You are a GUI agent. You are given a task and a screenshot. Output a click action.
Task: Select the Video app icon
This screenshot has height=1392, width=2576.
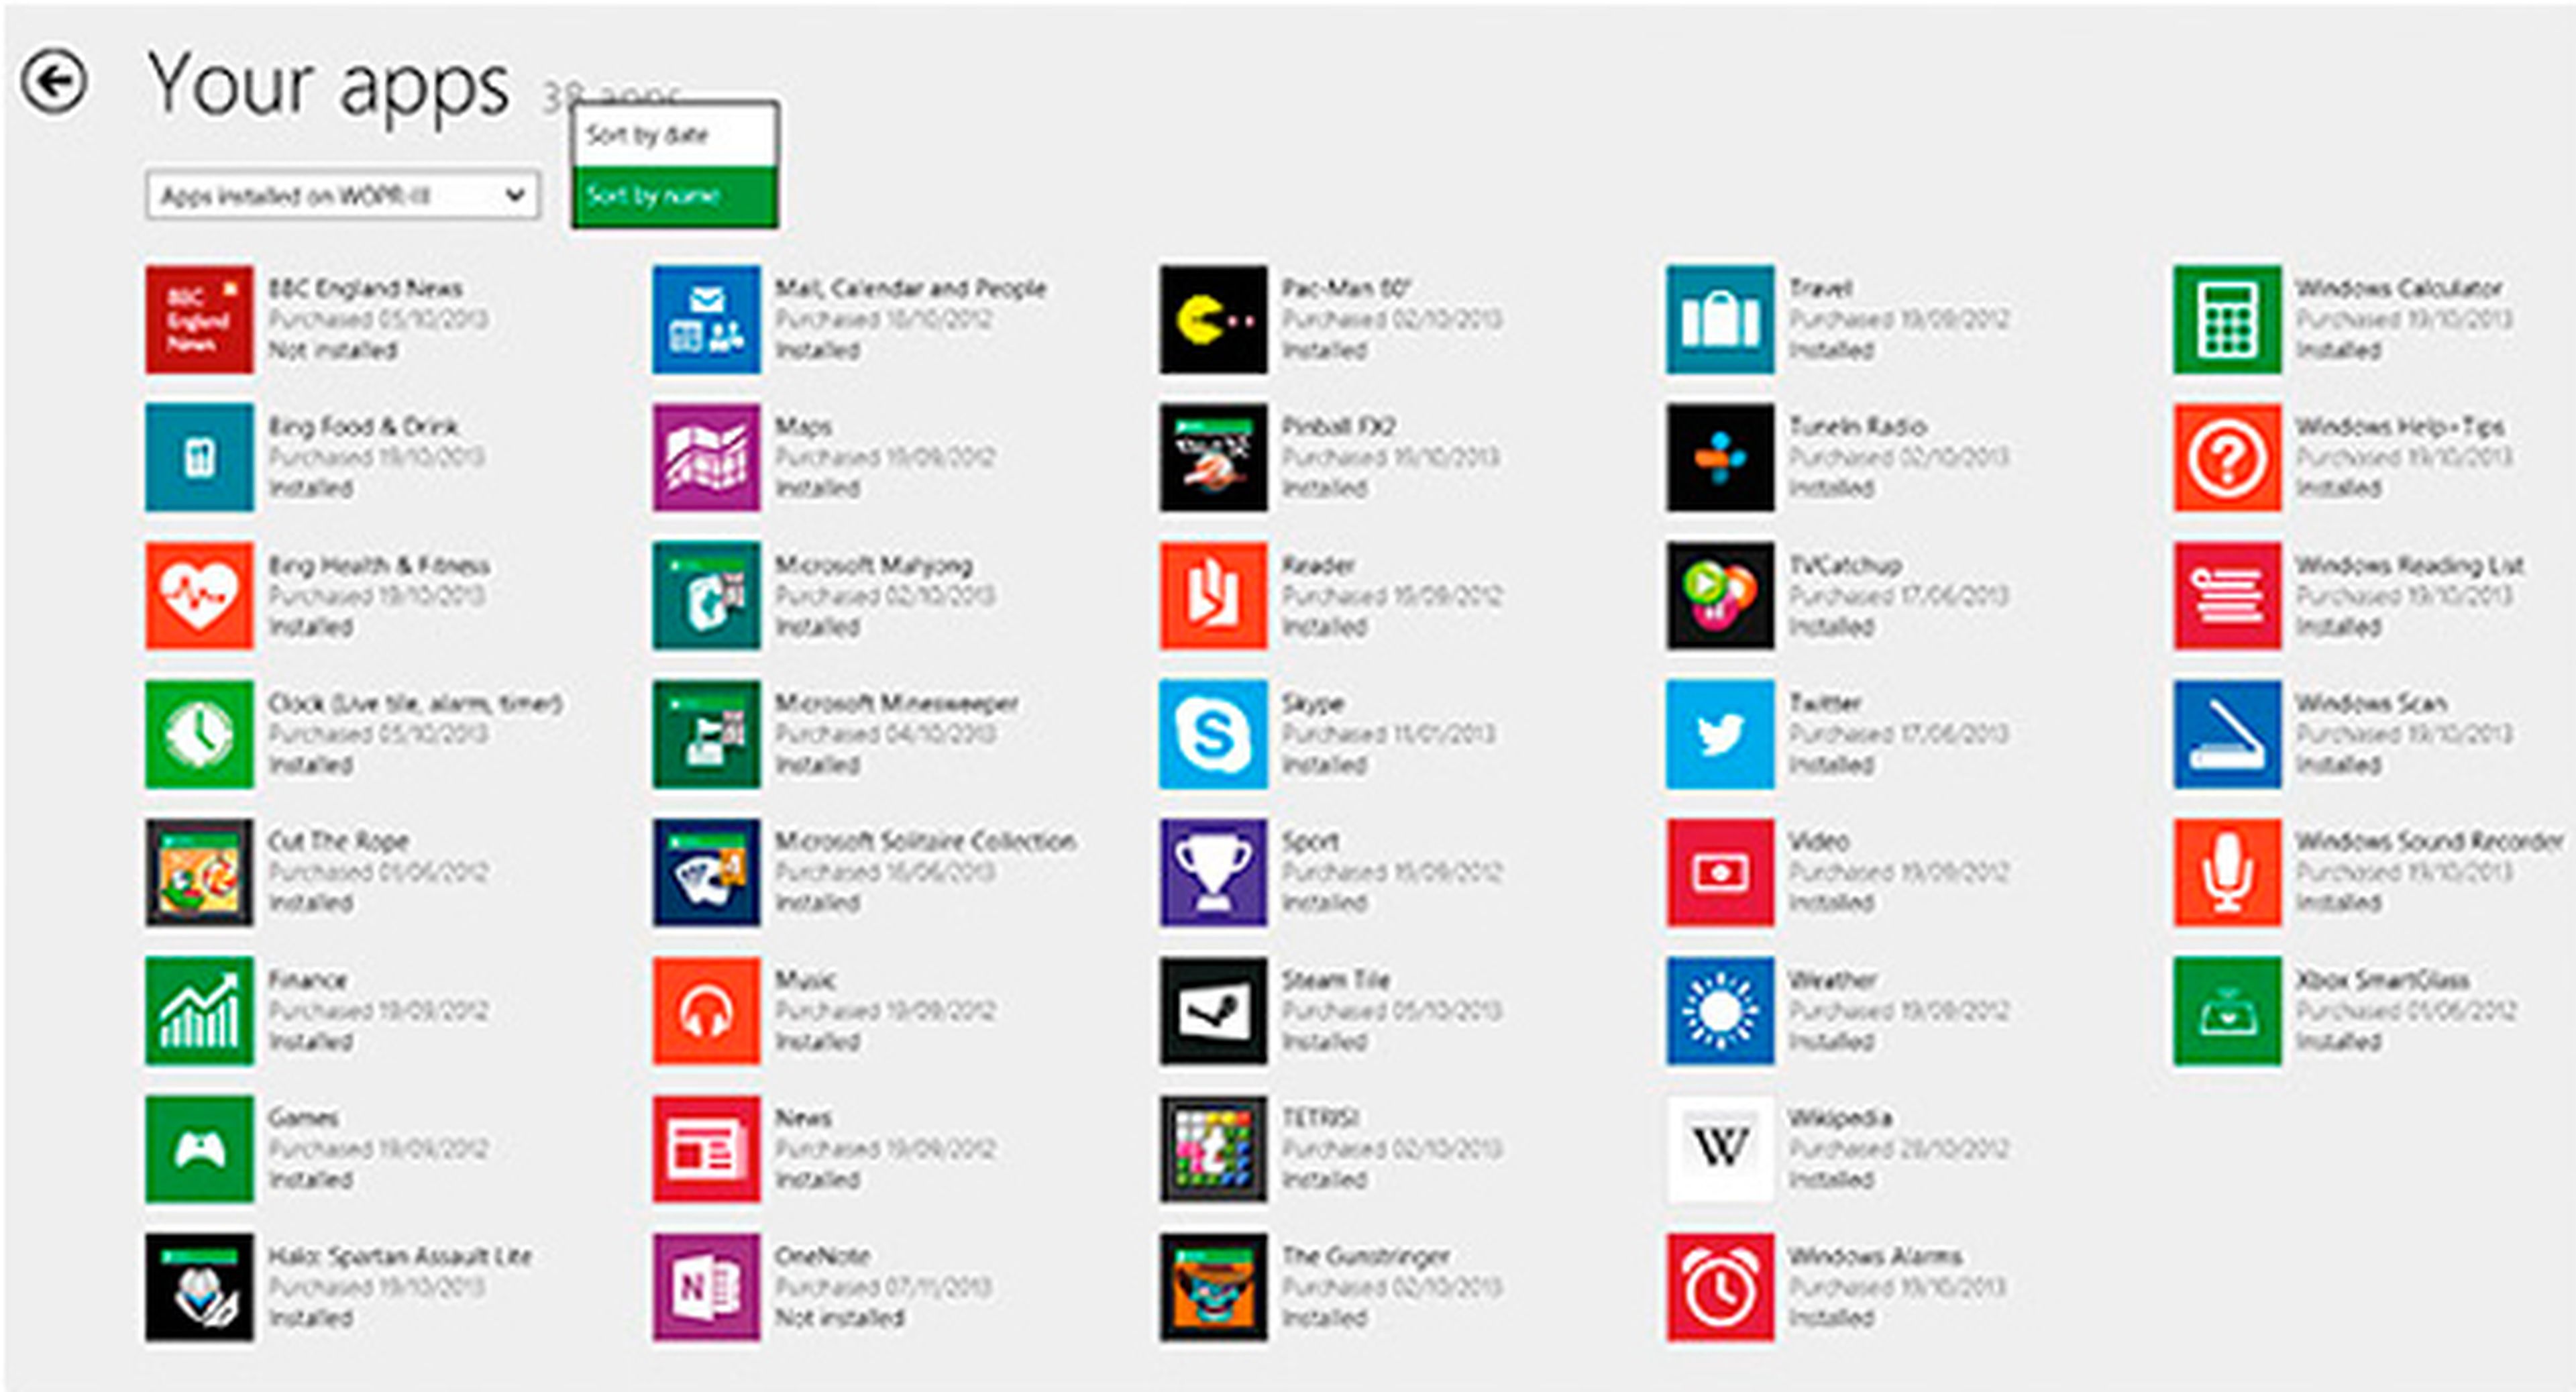point(1720,872)
